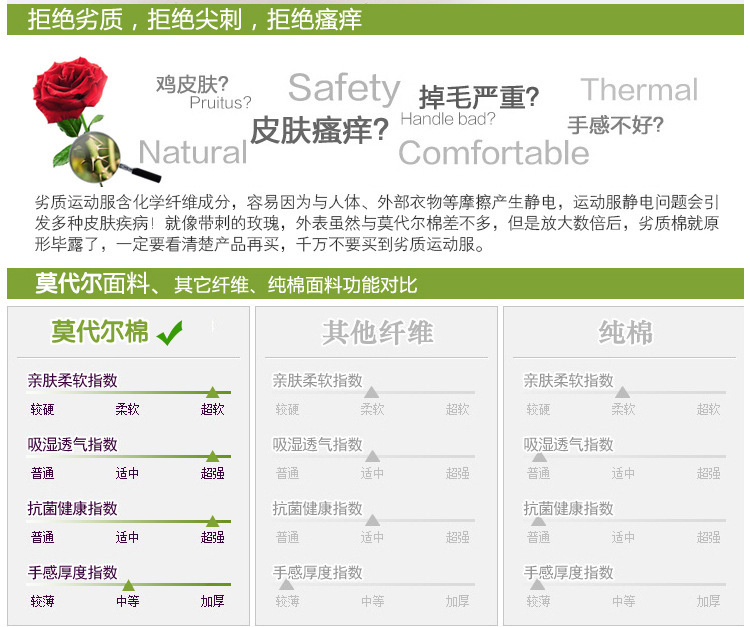Click the green checkmark beside 莫代尔棉
750x627 pixels.
click(170, 332)
